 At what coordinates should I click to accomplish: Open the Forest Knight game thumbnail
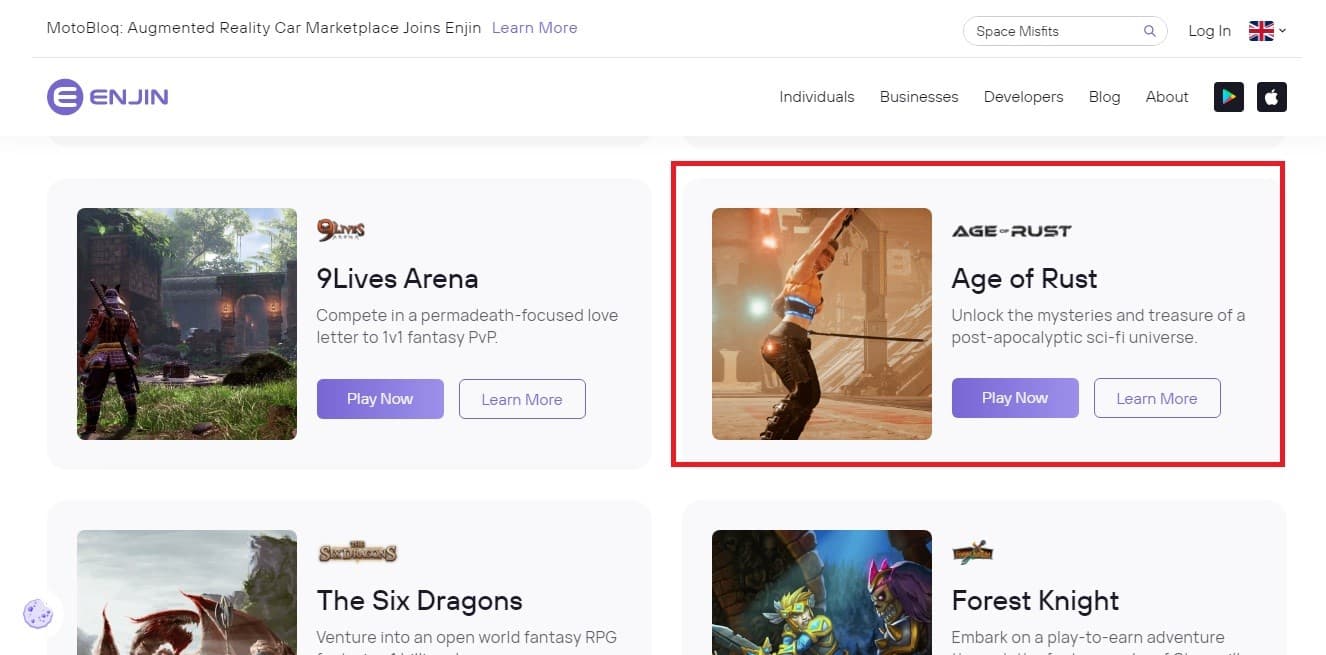822,592
